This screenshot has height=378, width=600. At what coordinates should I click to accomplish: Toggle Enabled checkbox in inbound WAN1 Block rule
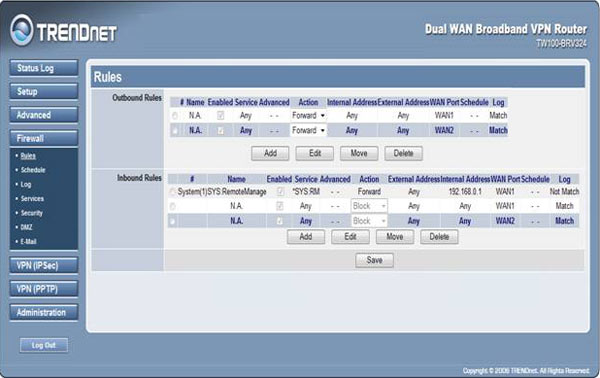pos(280,206)
